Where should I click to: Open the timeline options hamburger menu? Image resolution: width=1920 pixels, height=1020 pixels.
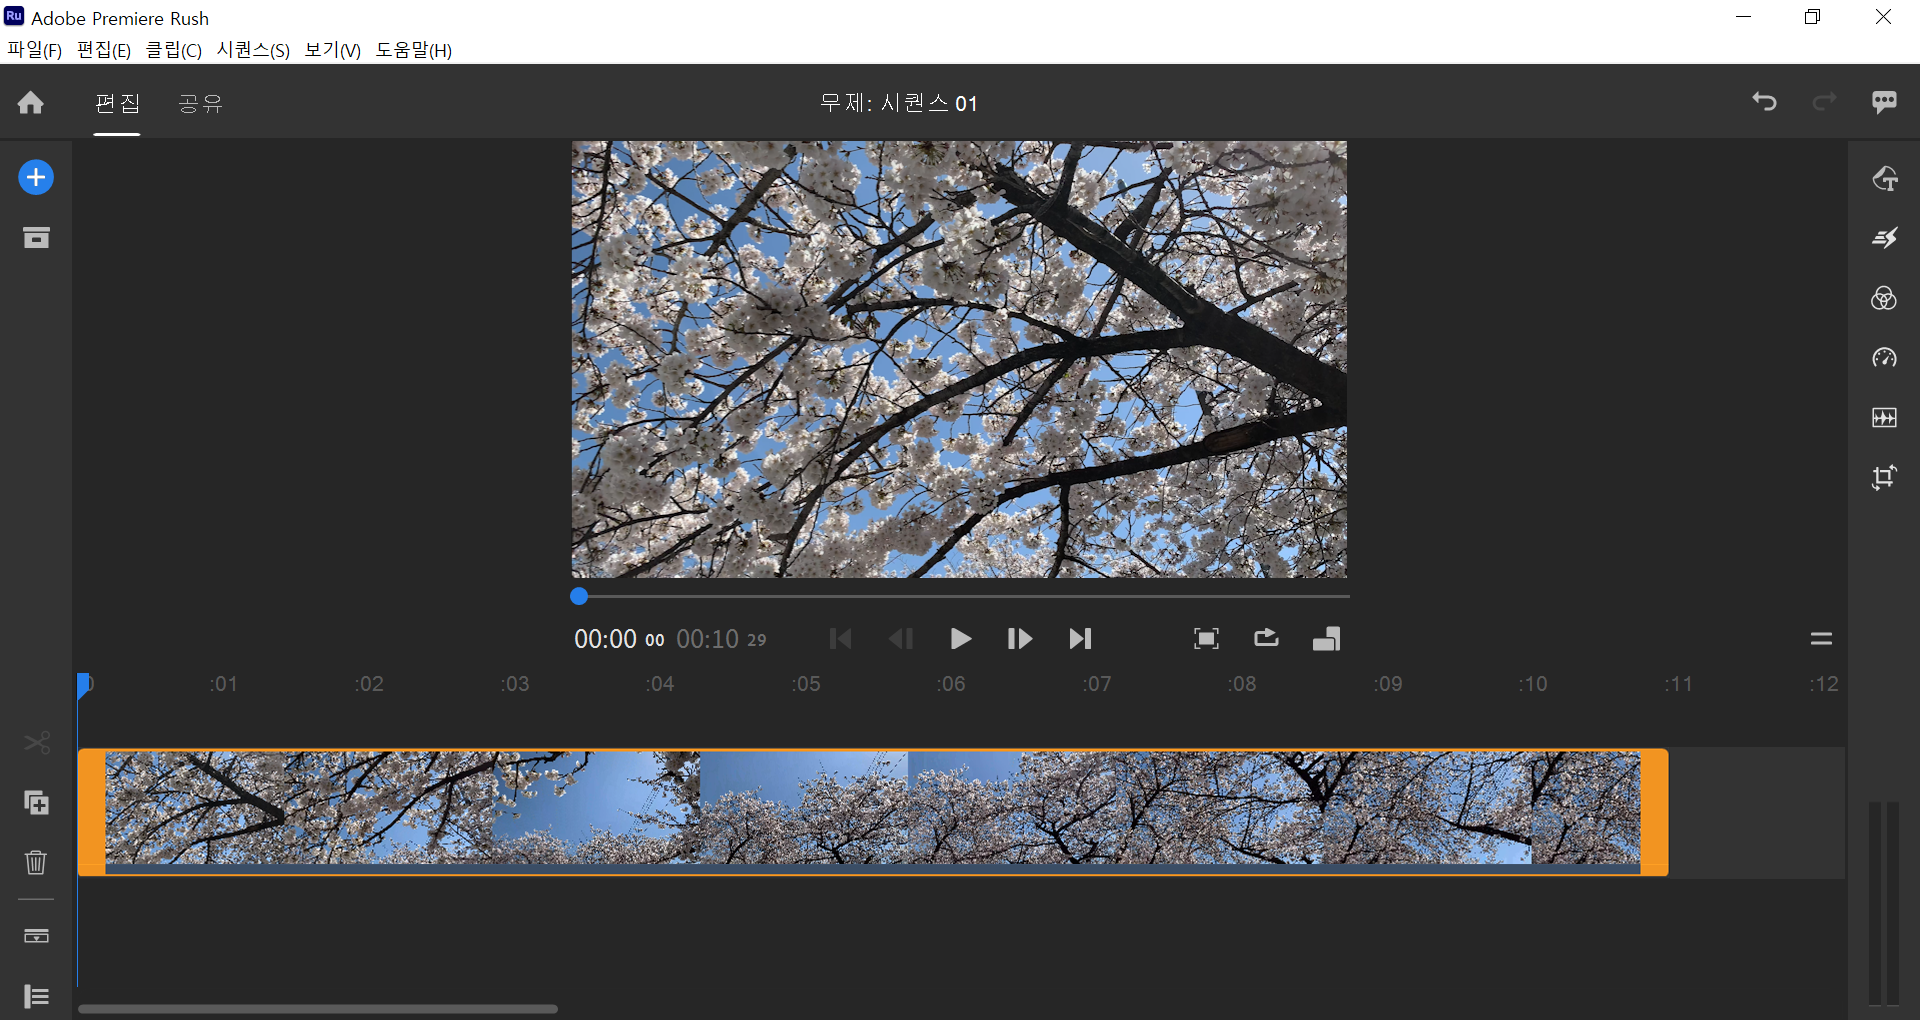pos(1822,638)
